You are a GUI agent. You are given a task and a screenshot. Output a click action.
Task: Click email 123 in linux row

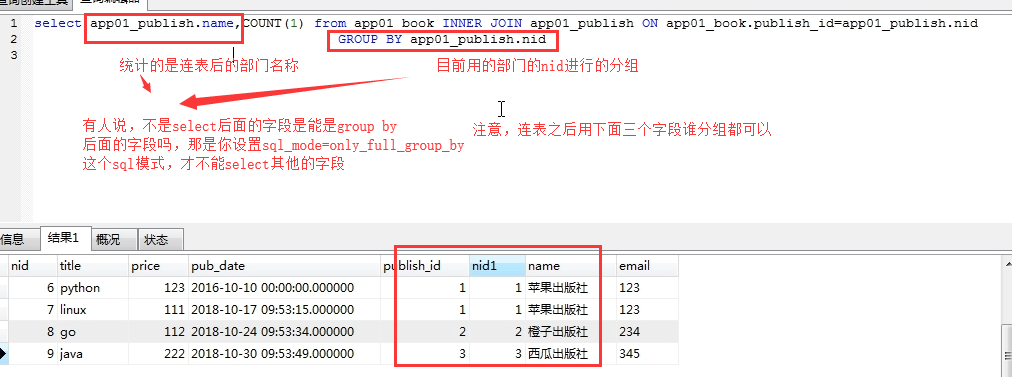647,310
